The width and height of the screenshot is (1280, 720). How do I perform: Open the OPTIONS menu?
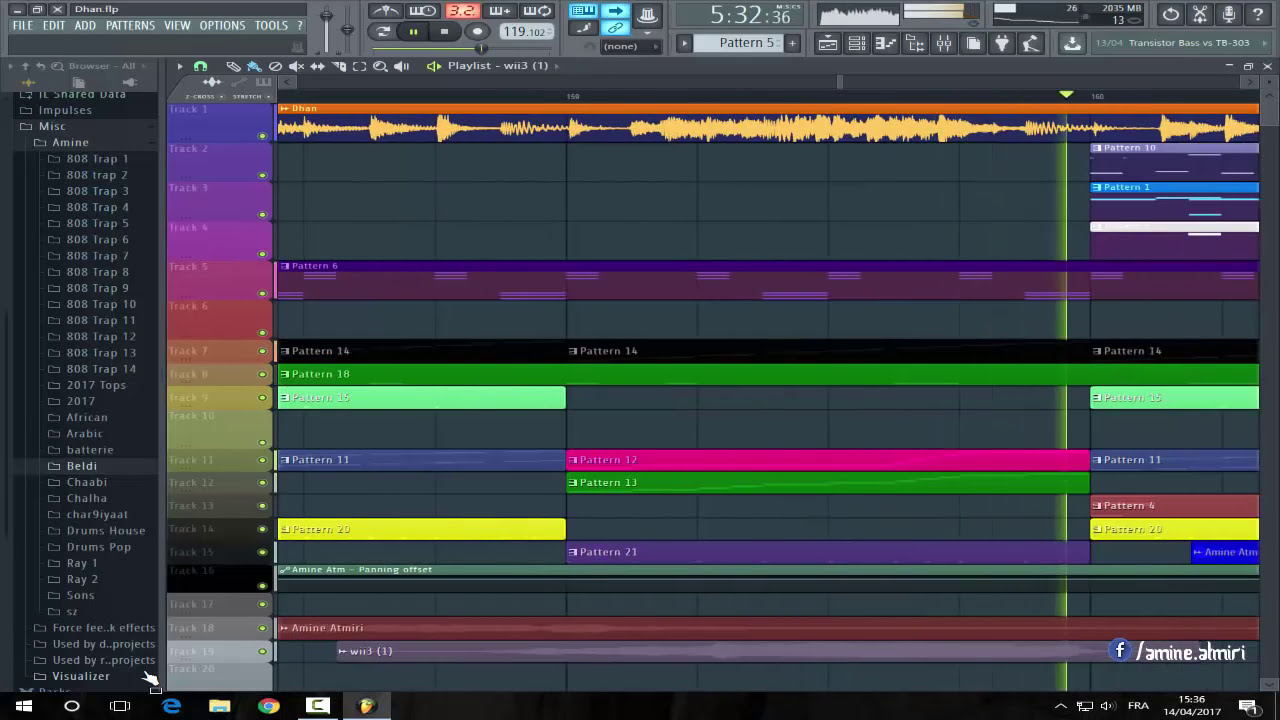pyautogui.click(x=222, y=25)
